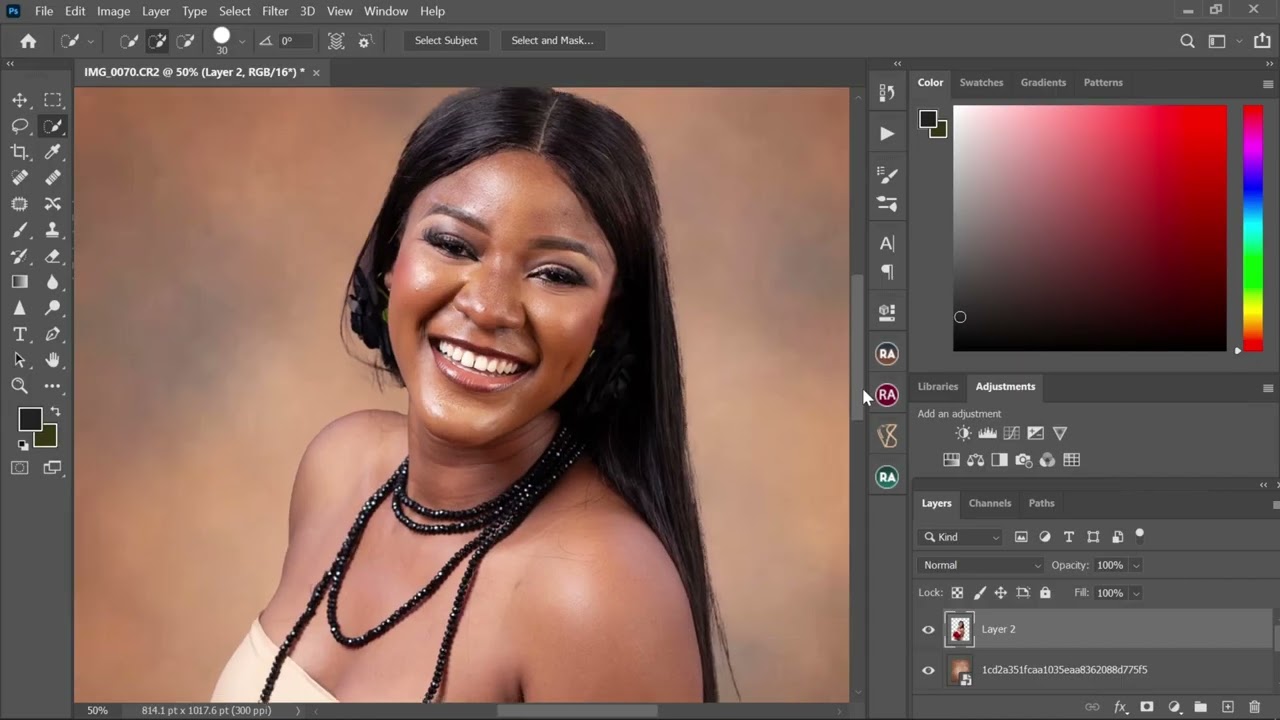The width and height of the screenshot is (1280, 720).
Task: Select the Path Selection arrow tool
Action: click(x=20, y=360)
